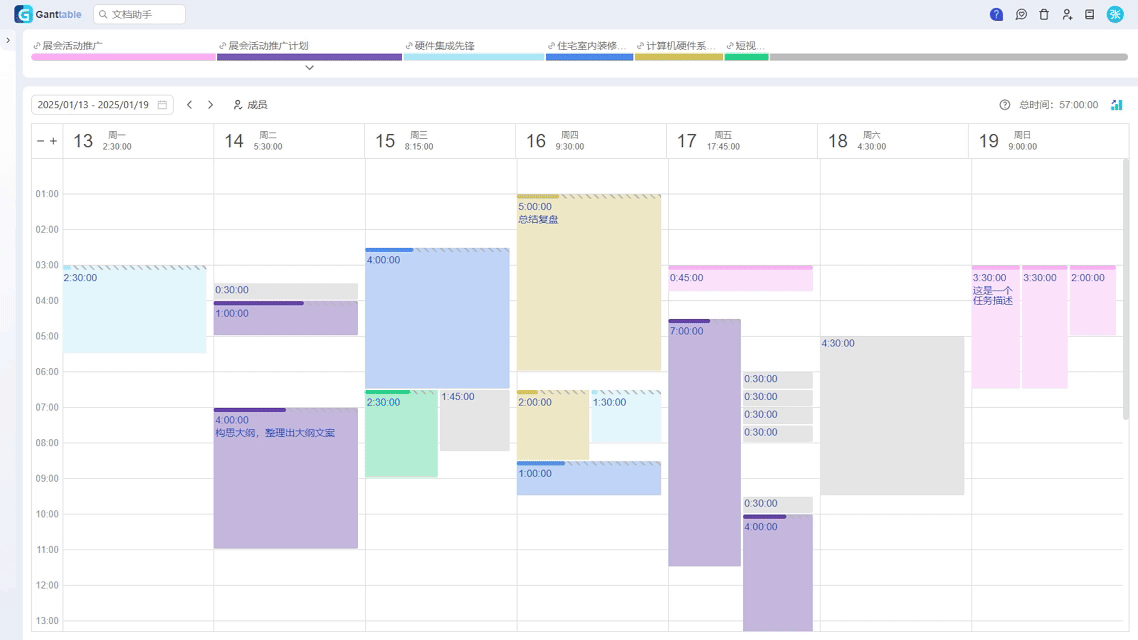Open the blue help question mark icon

pos(996,15)
